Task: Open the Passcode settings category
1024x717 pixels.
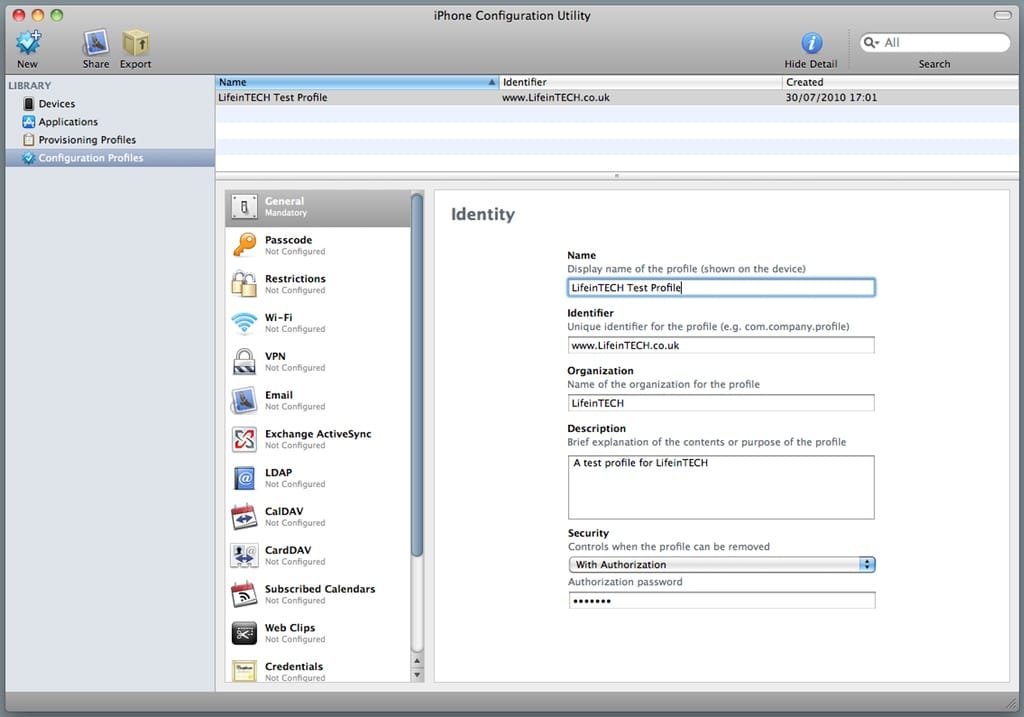Action: [318, 246]
